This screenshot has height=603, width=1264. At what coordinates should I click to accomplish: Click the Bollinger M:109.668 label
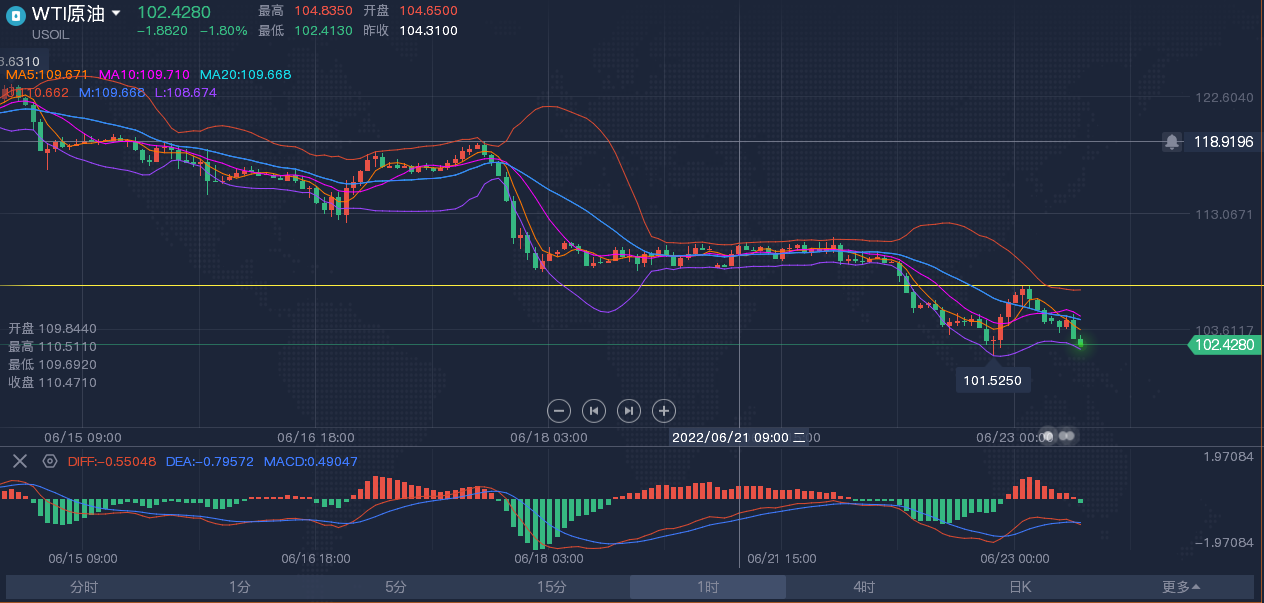[112, 93]
